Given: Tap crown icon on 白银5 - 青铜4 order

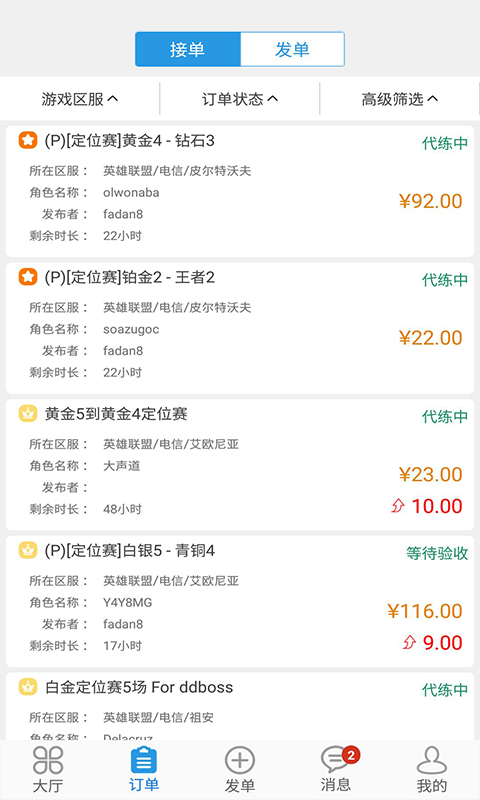Looking at the screenshot, I should click(28, 550).
